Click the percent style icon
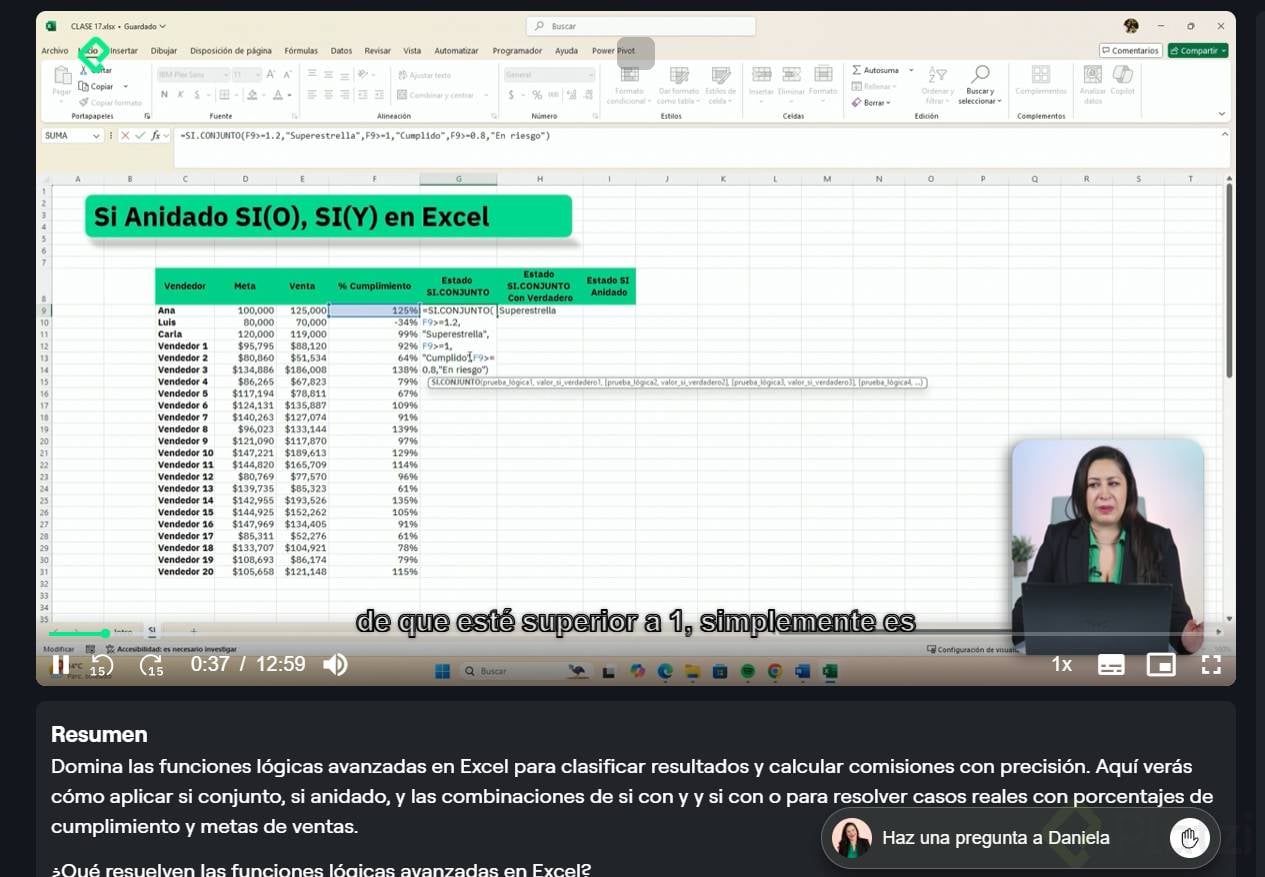This screenshot has width=1265, height=877. pyautogui.click(x=537, y=95)
